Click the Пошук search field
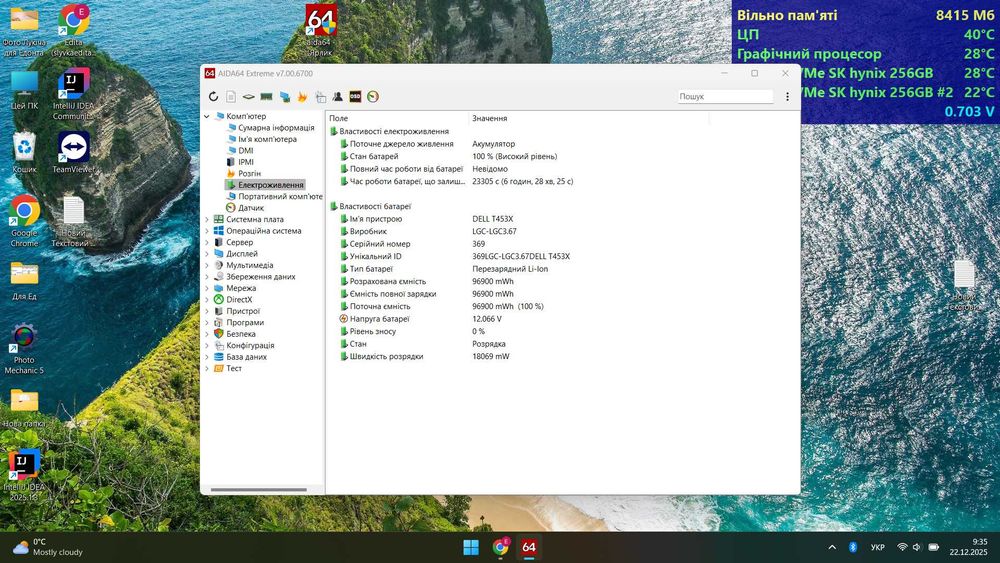Screen dimensions: 1000x563 (725, 97)
